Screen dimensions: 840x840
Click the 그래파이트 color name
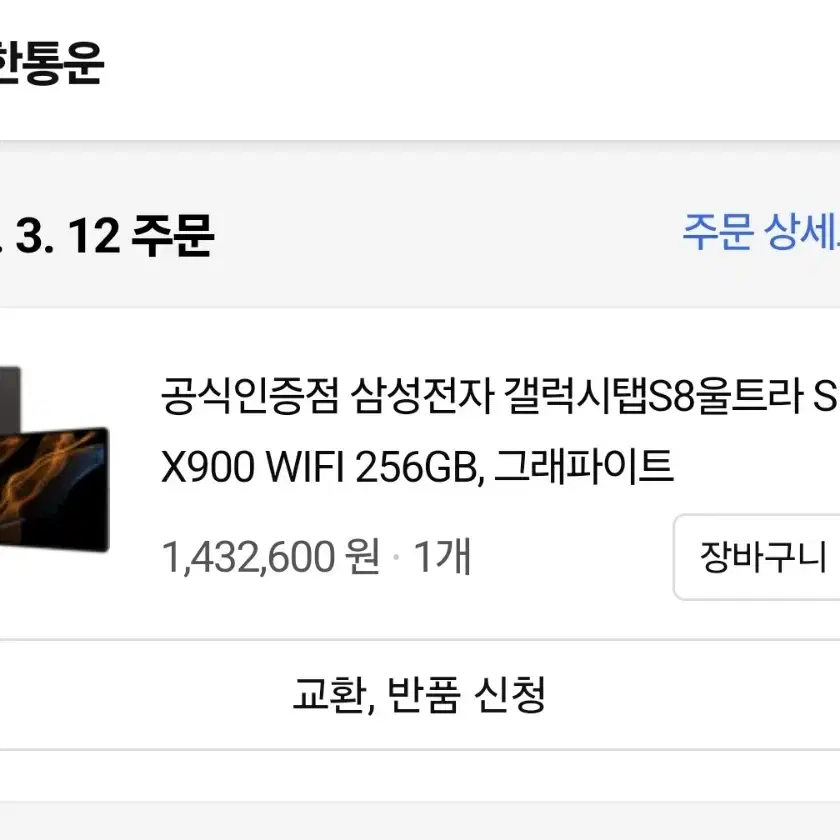(x=583, y=467)
